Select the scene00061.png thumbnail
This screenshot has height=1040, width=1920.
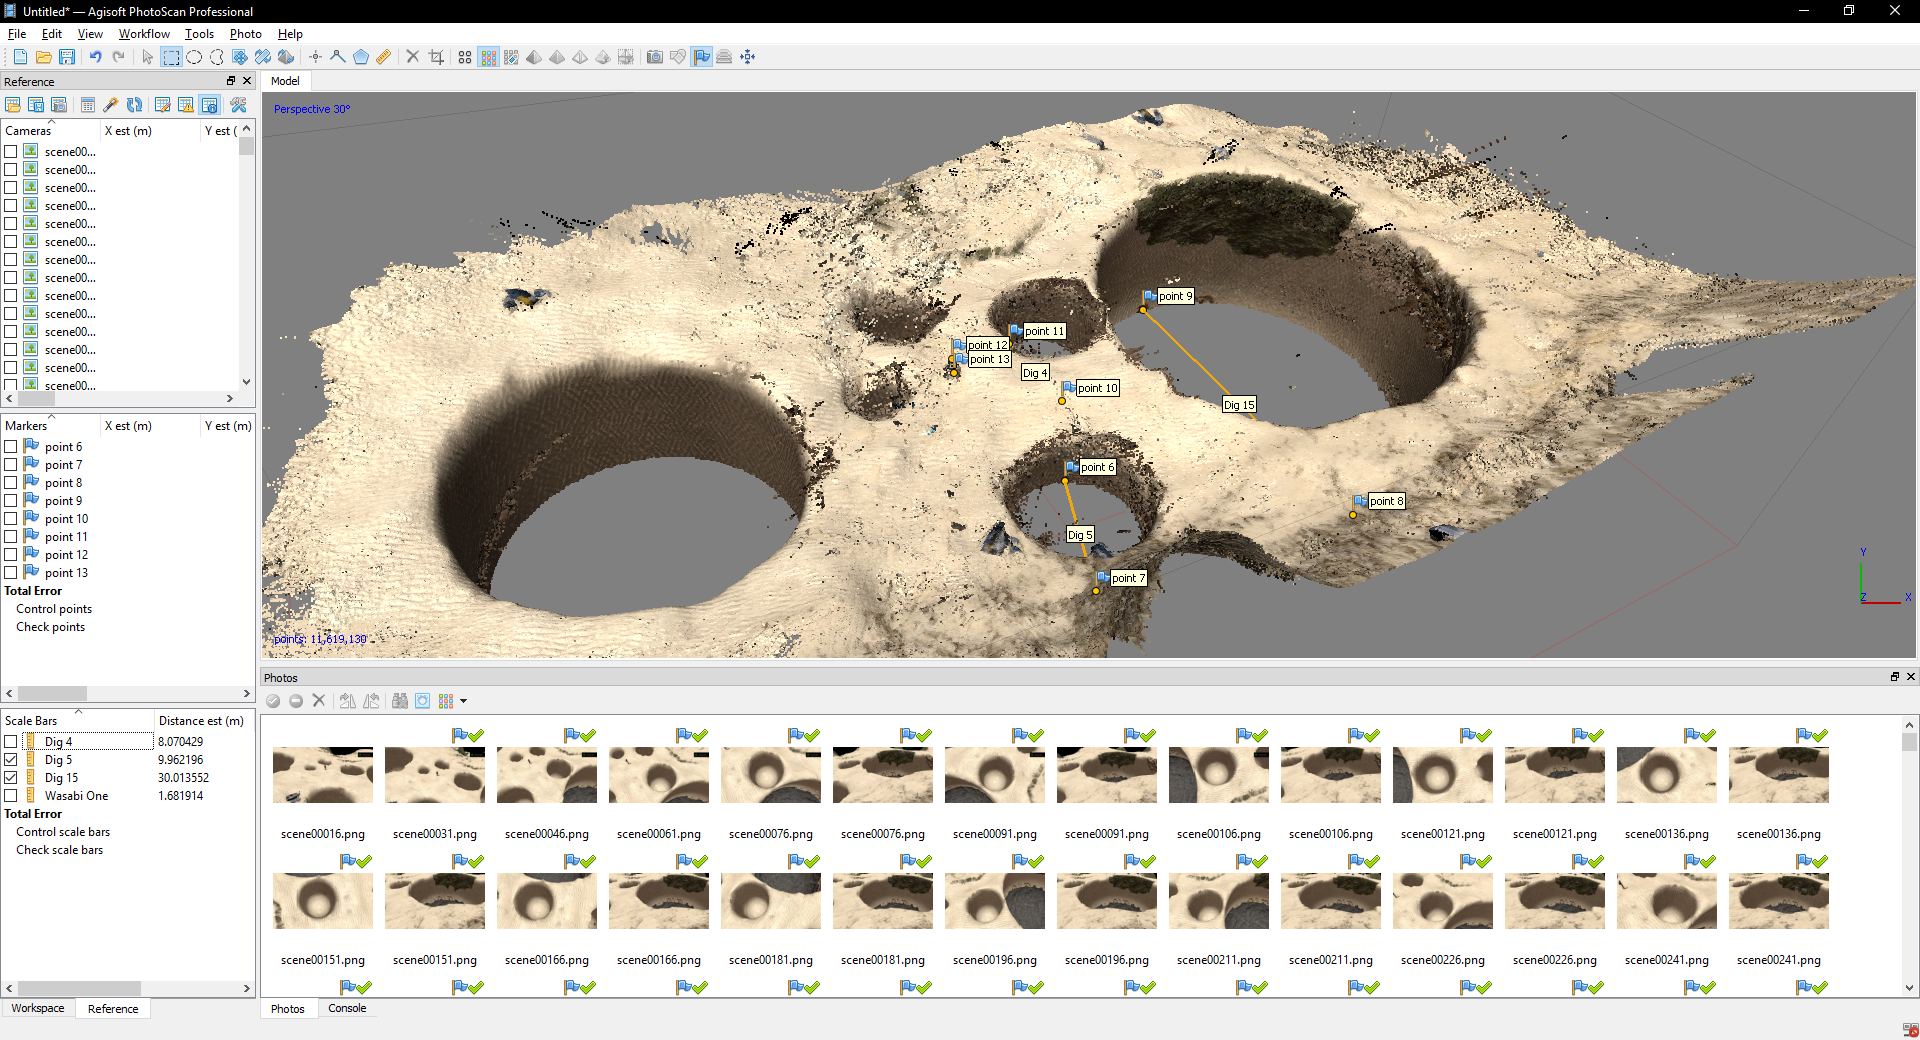pyautogui.click(x=658, y=775)
